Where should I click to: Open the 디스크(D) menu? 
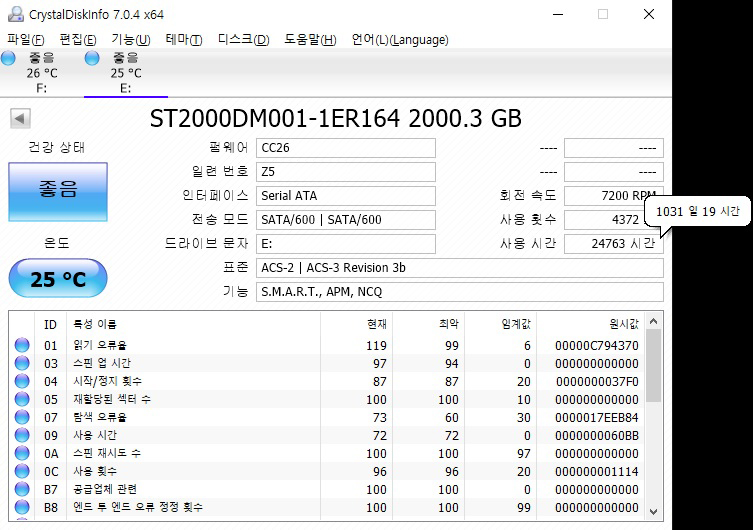pos(243,39)
